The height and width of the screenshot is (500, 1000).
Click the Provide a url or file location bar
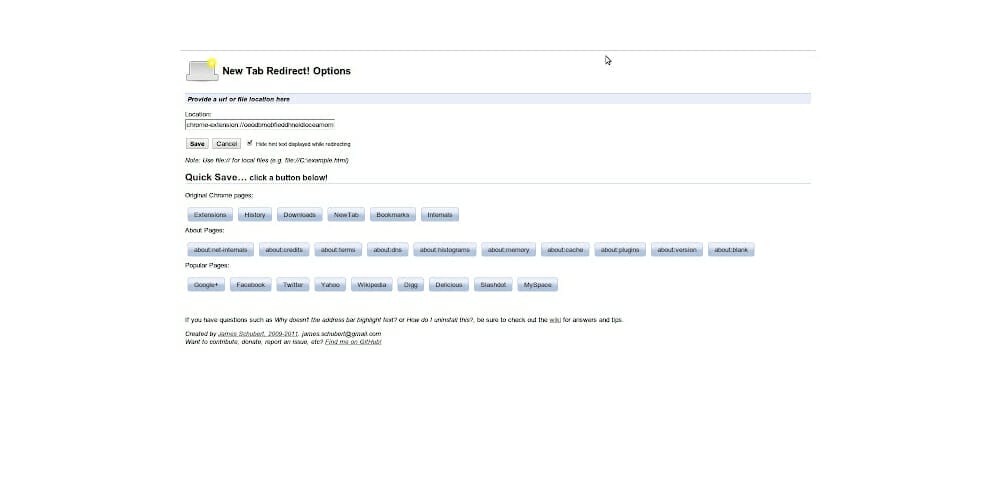(x=497, y=99)
